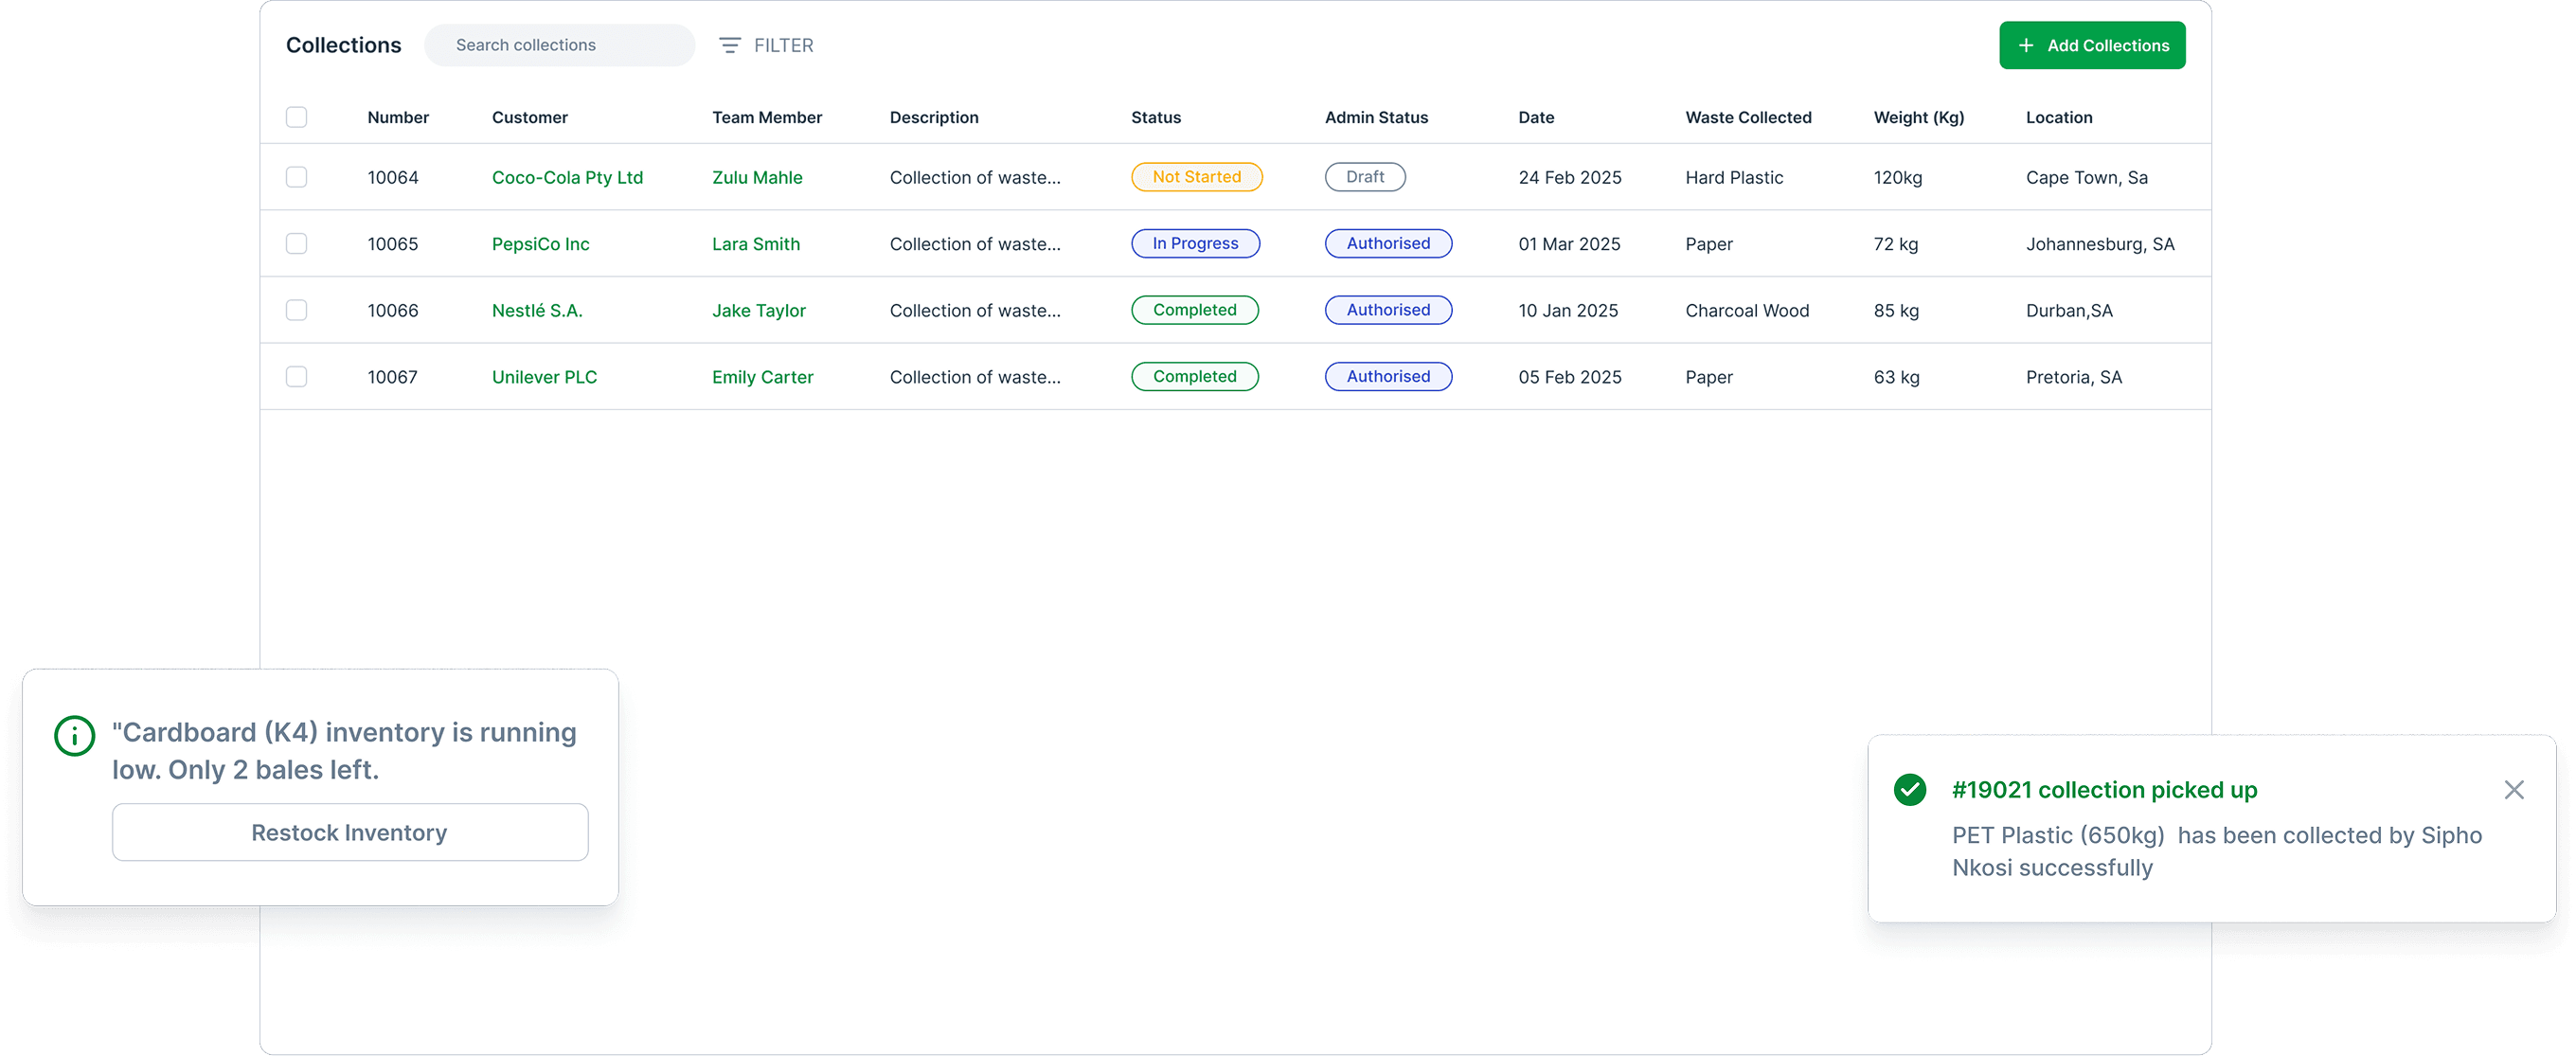Click the Draft admin status pill
Viewport: 2576px width, 1056px height.
[1364, 177]
